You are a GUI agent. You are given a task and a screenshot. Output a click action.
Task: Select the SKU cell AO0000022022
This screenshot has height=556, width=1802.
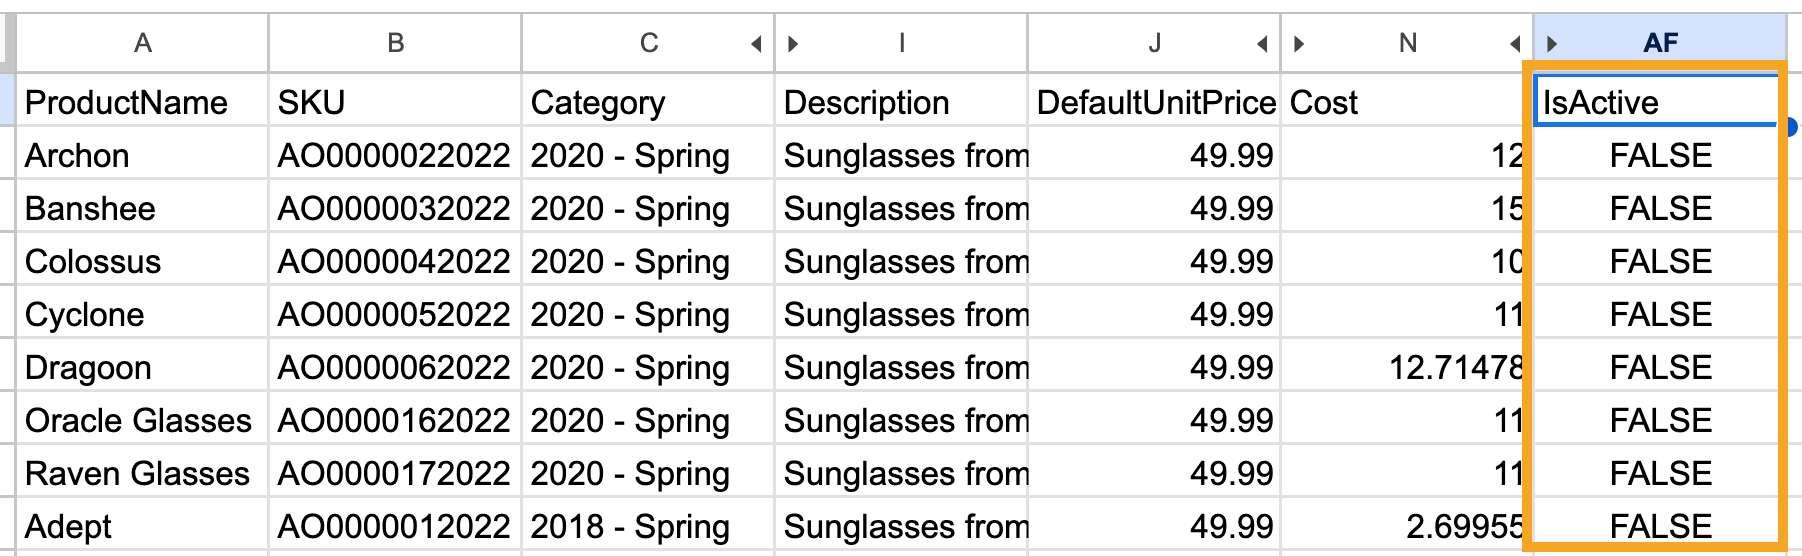[394, 156]
